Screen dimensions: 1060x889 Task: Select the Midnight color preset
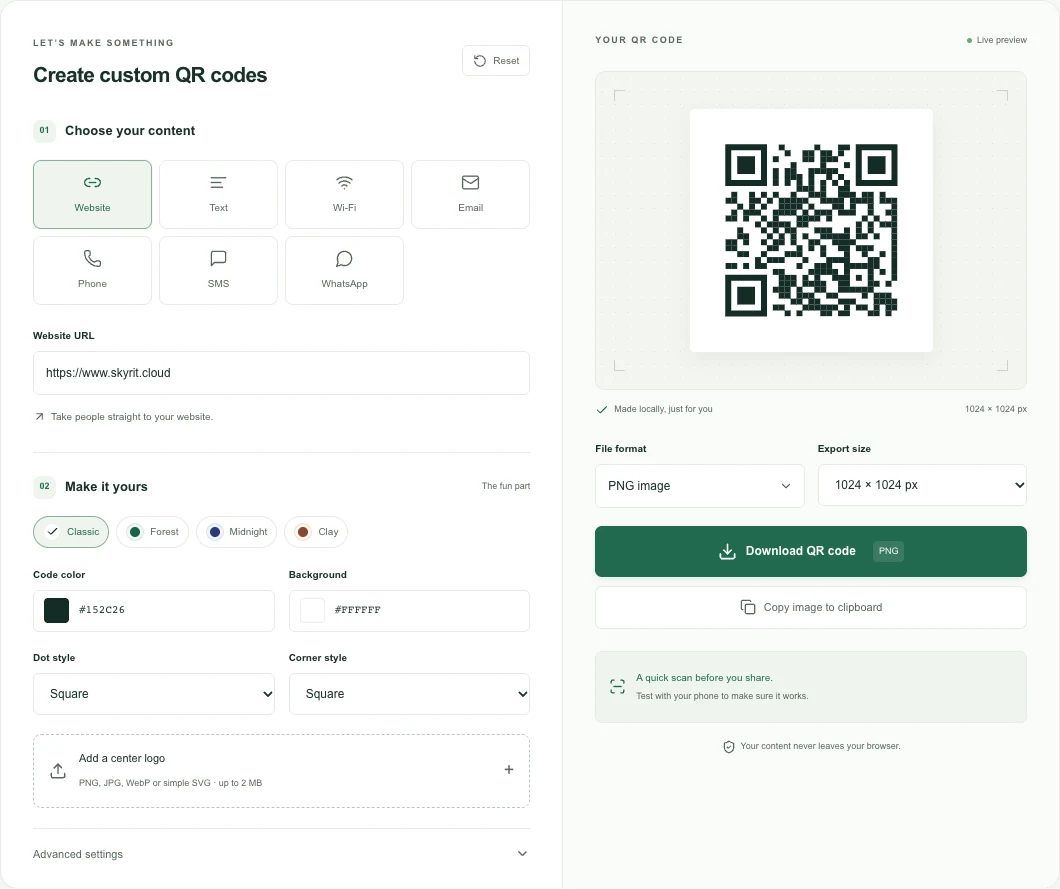[237, 532]
